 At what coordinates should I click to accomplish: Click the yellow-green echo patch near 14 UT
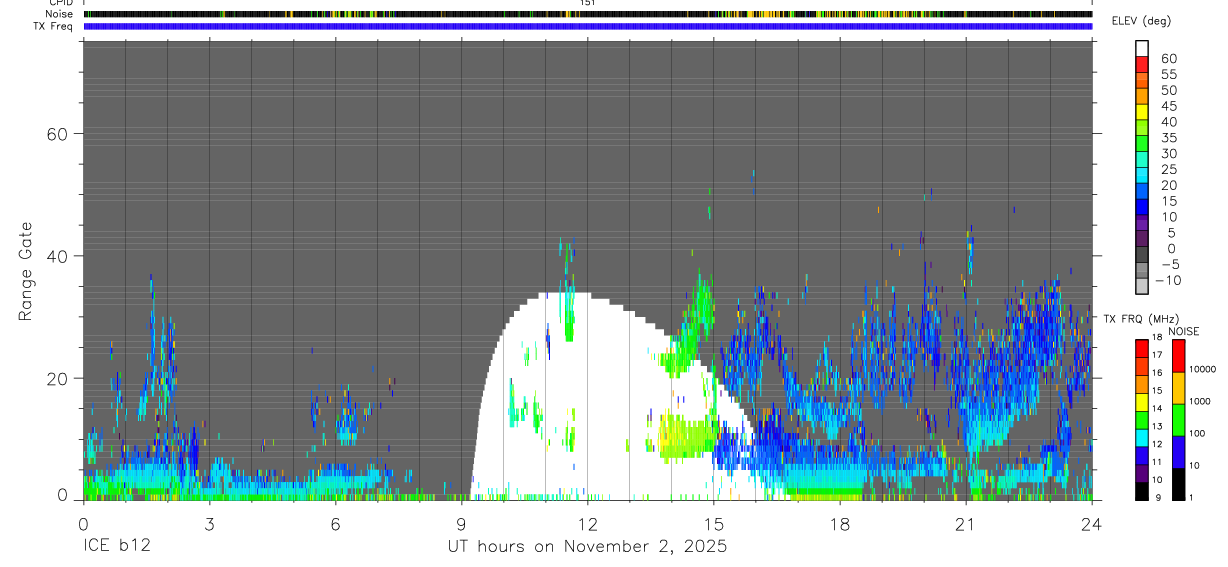(686, 437)
